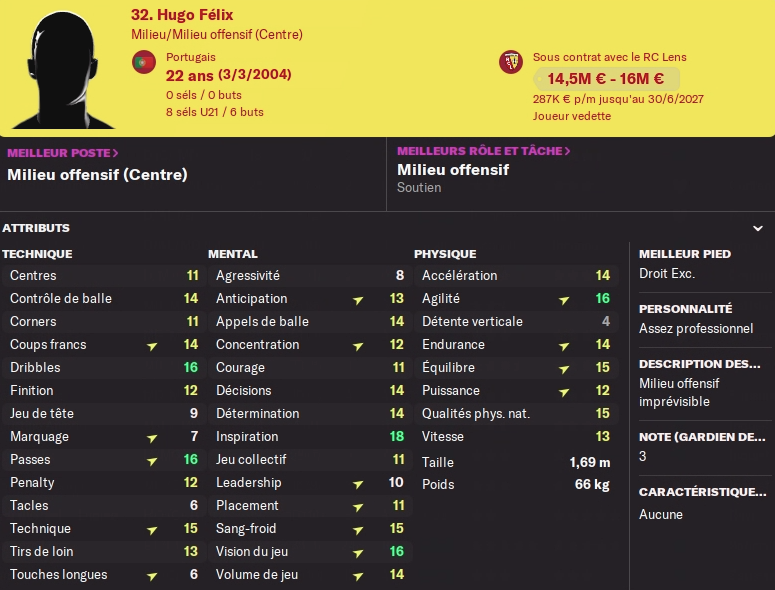Click the arrow icon beside Touches longues
The image size is (775, 590).
[x=152, y=575]
